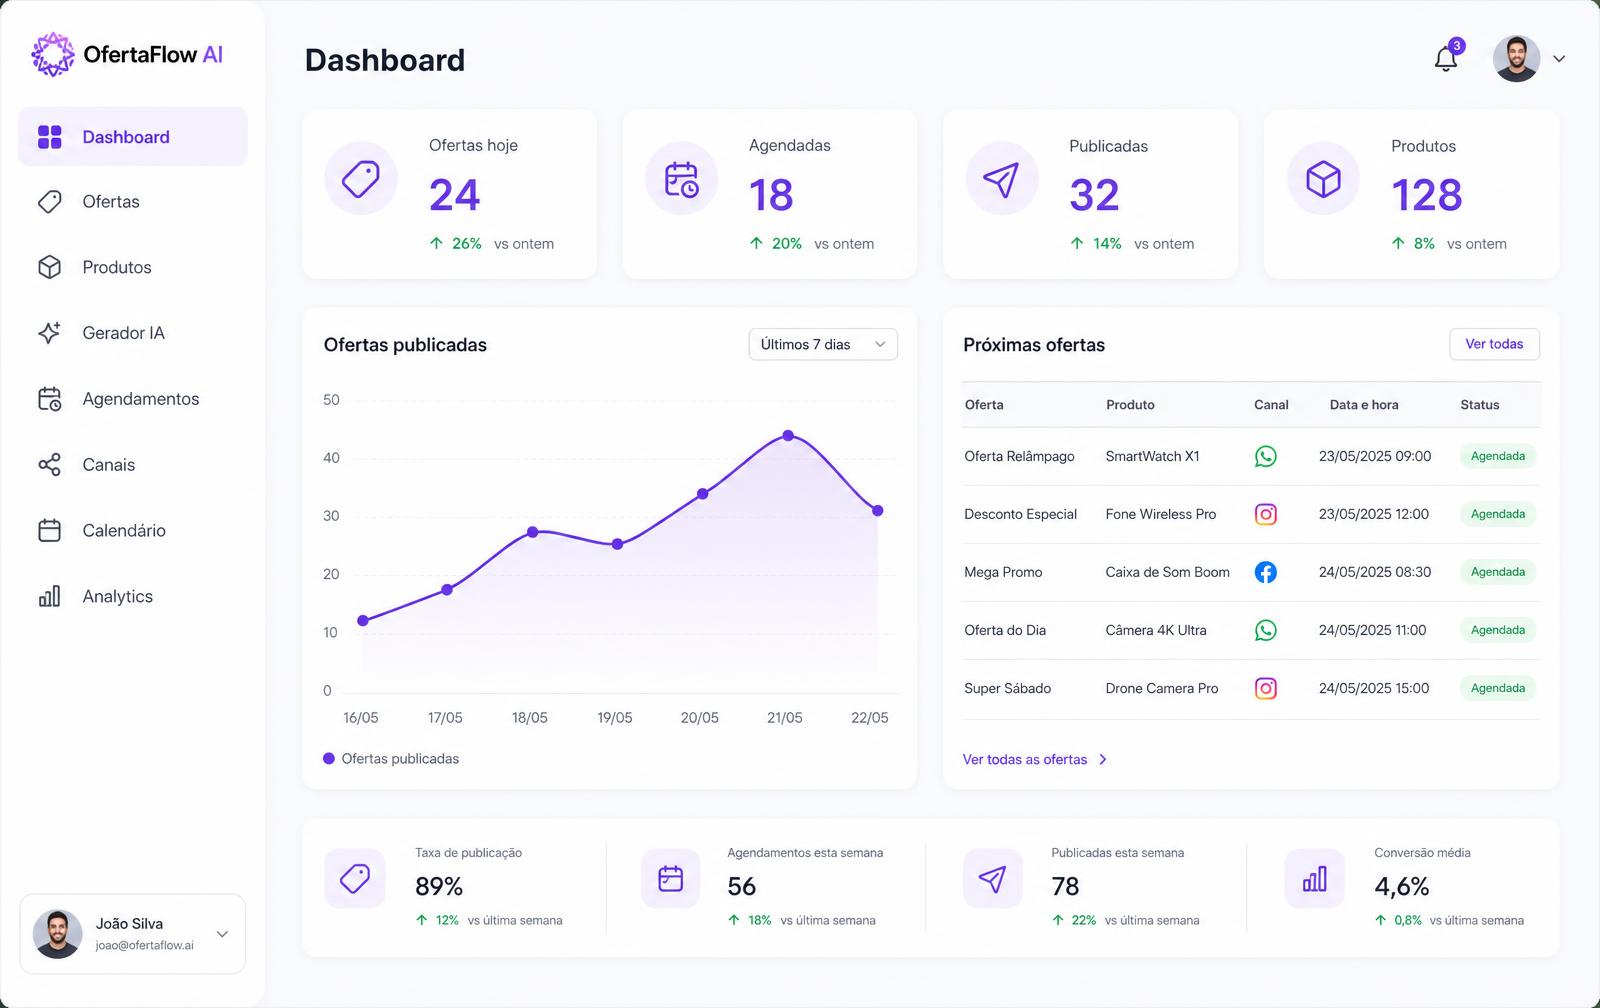Click Agendada status badge for Super Sábado

tap(1498, 688)
